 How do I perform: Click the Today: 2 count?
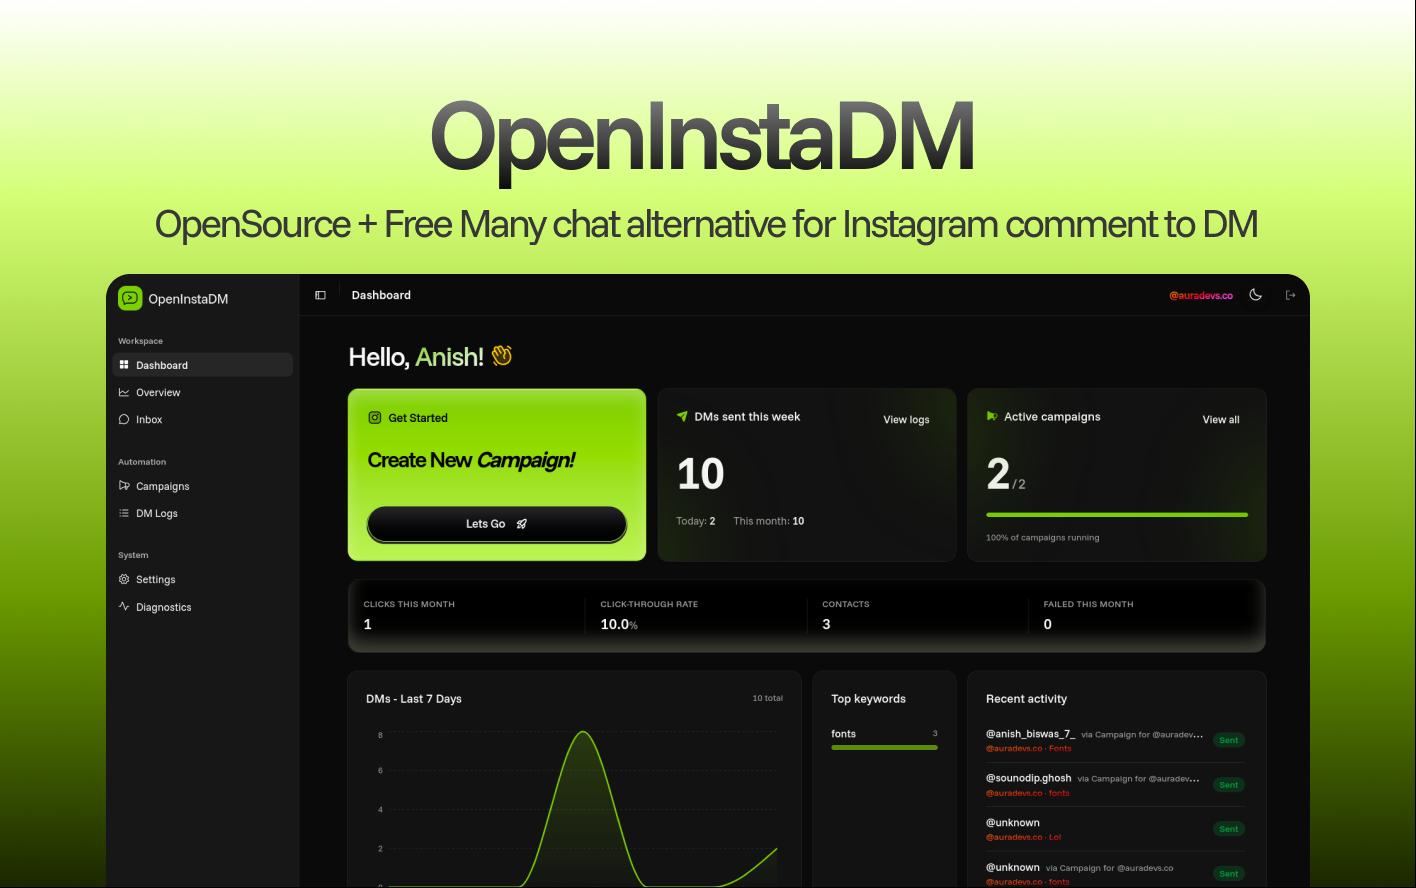(695, 521)
